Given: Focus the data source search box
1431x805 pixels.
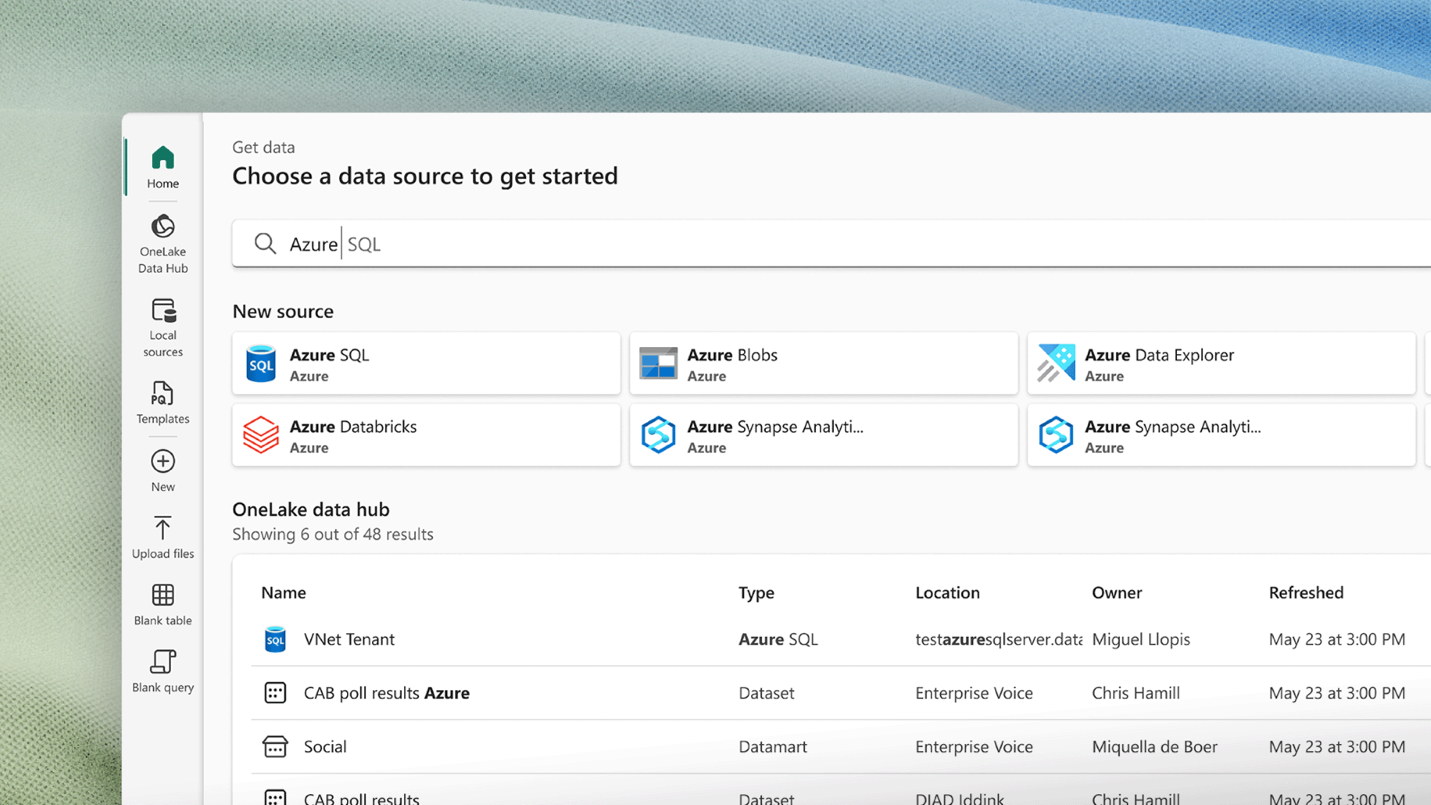Looking at the screenshot, I should click(831, 244).
